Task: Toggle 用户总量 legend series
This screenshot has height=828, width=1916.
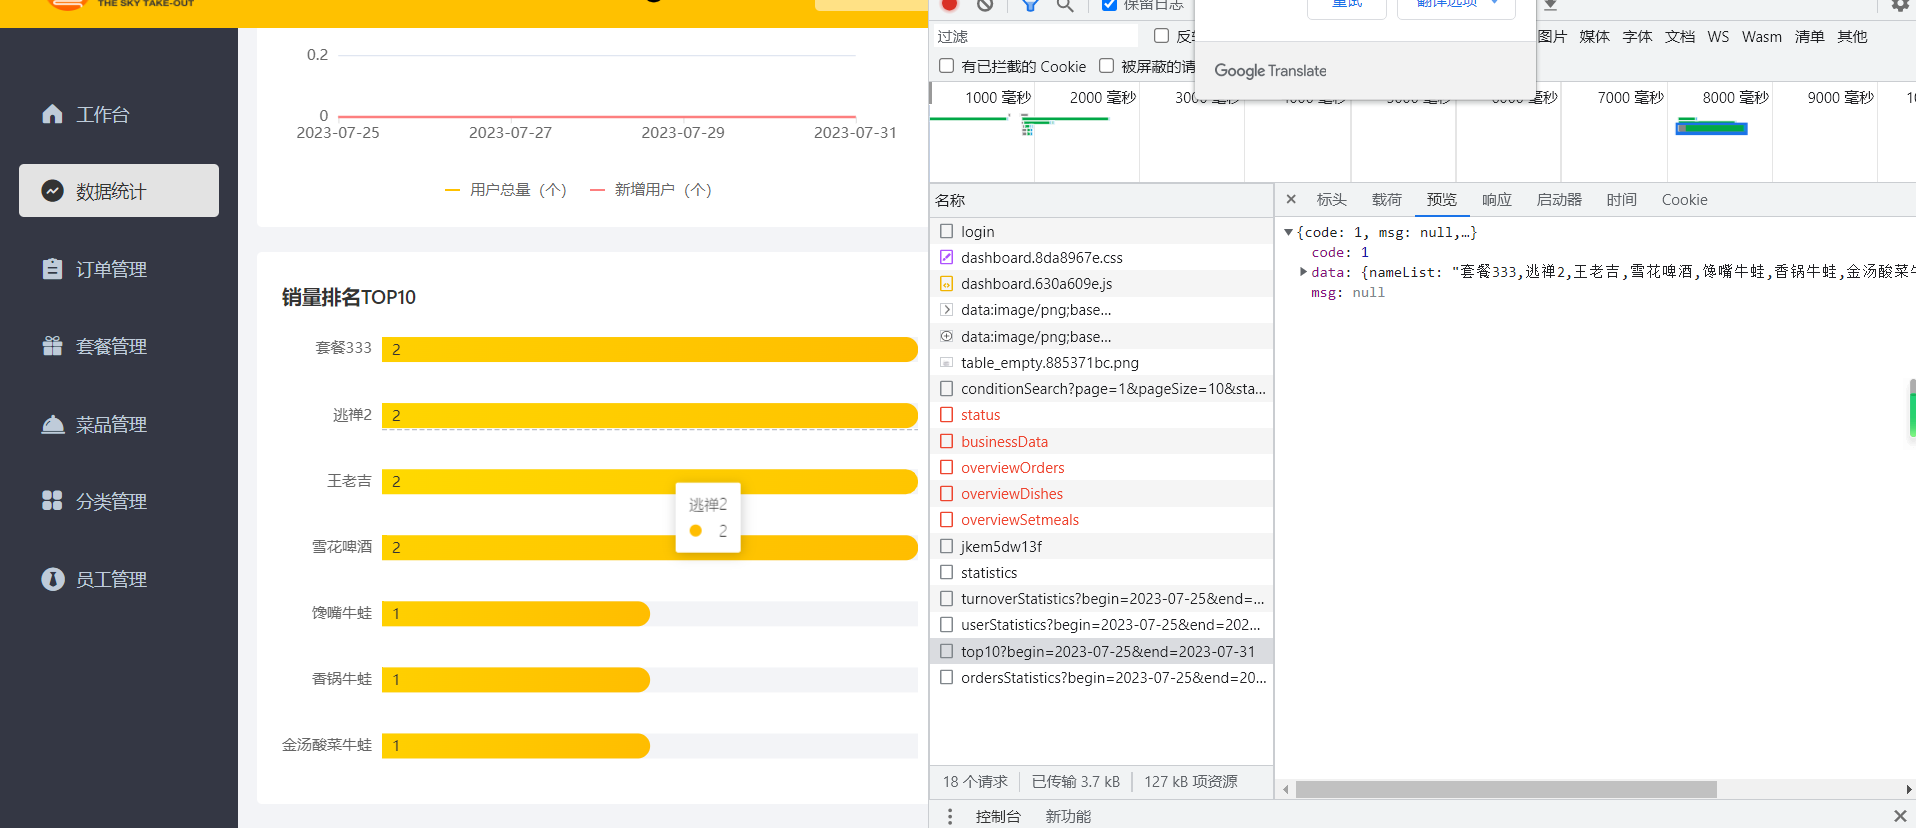Action: 506,189
